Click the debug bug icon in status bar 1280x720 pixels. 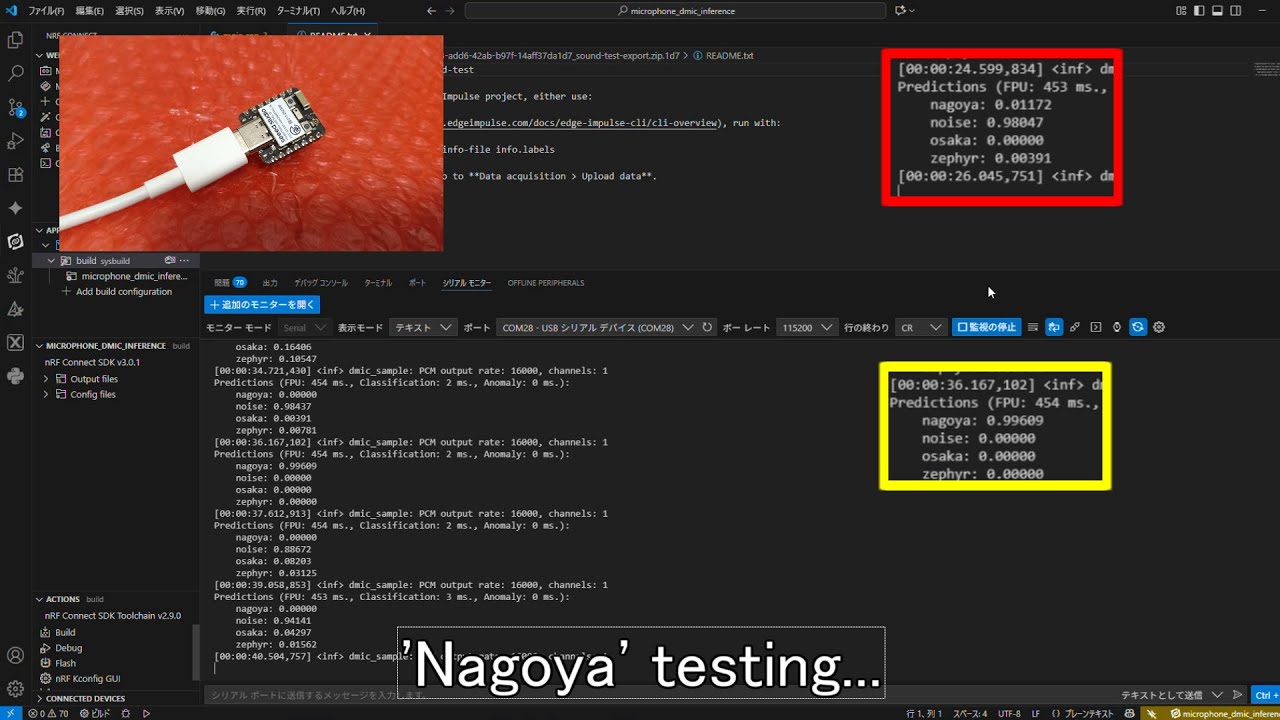click(x=125, y=713)
